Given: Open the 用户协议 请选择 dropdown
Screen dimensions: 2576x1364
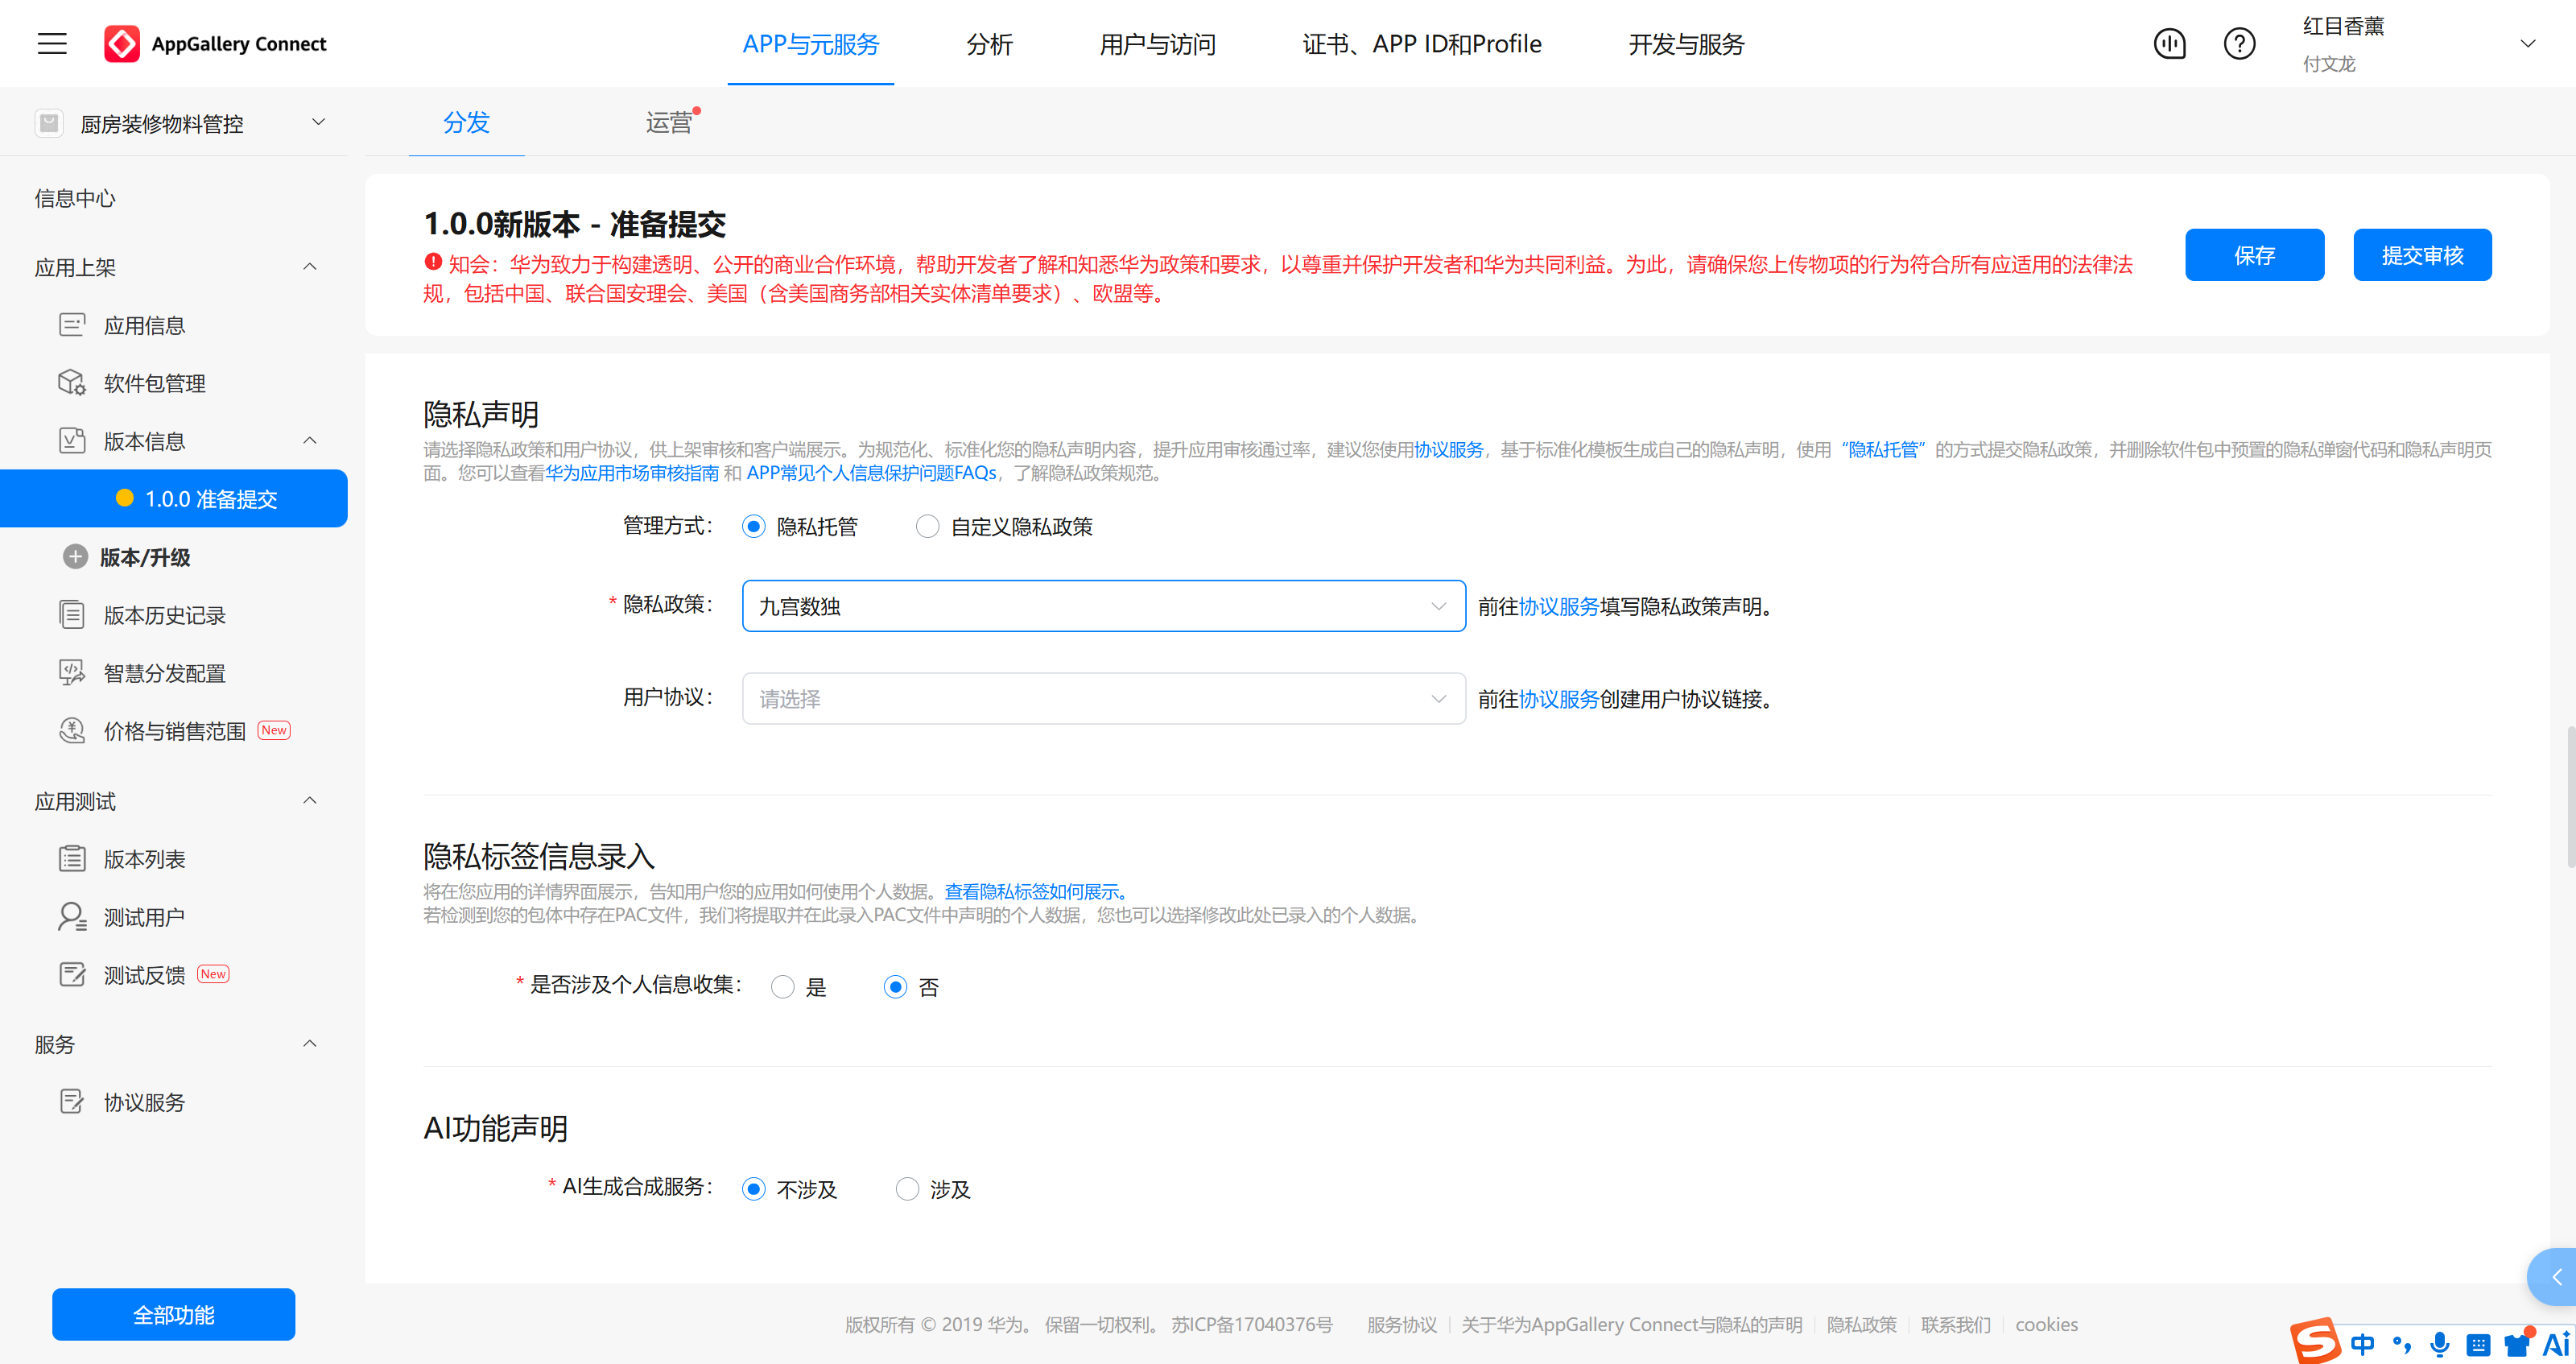Looking at the screenshot, I should coord(1104,698).
